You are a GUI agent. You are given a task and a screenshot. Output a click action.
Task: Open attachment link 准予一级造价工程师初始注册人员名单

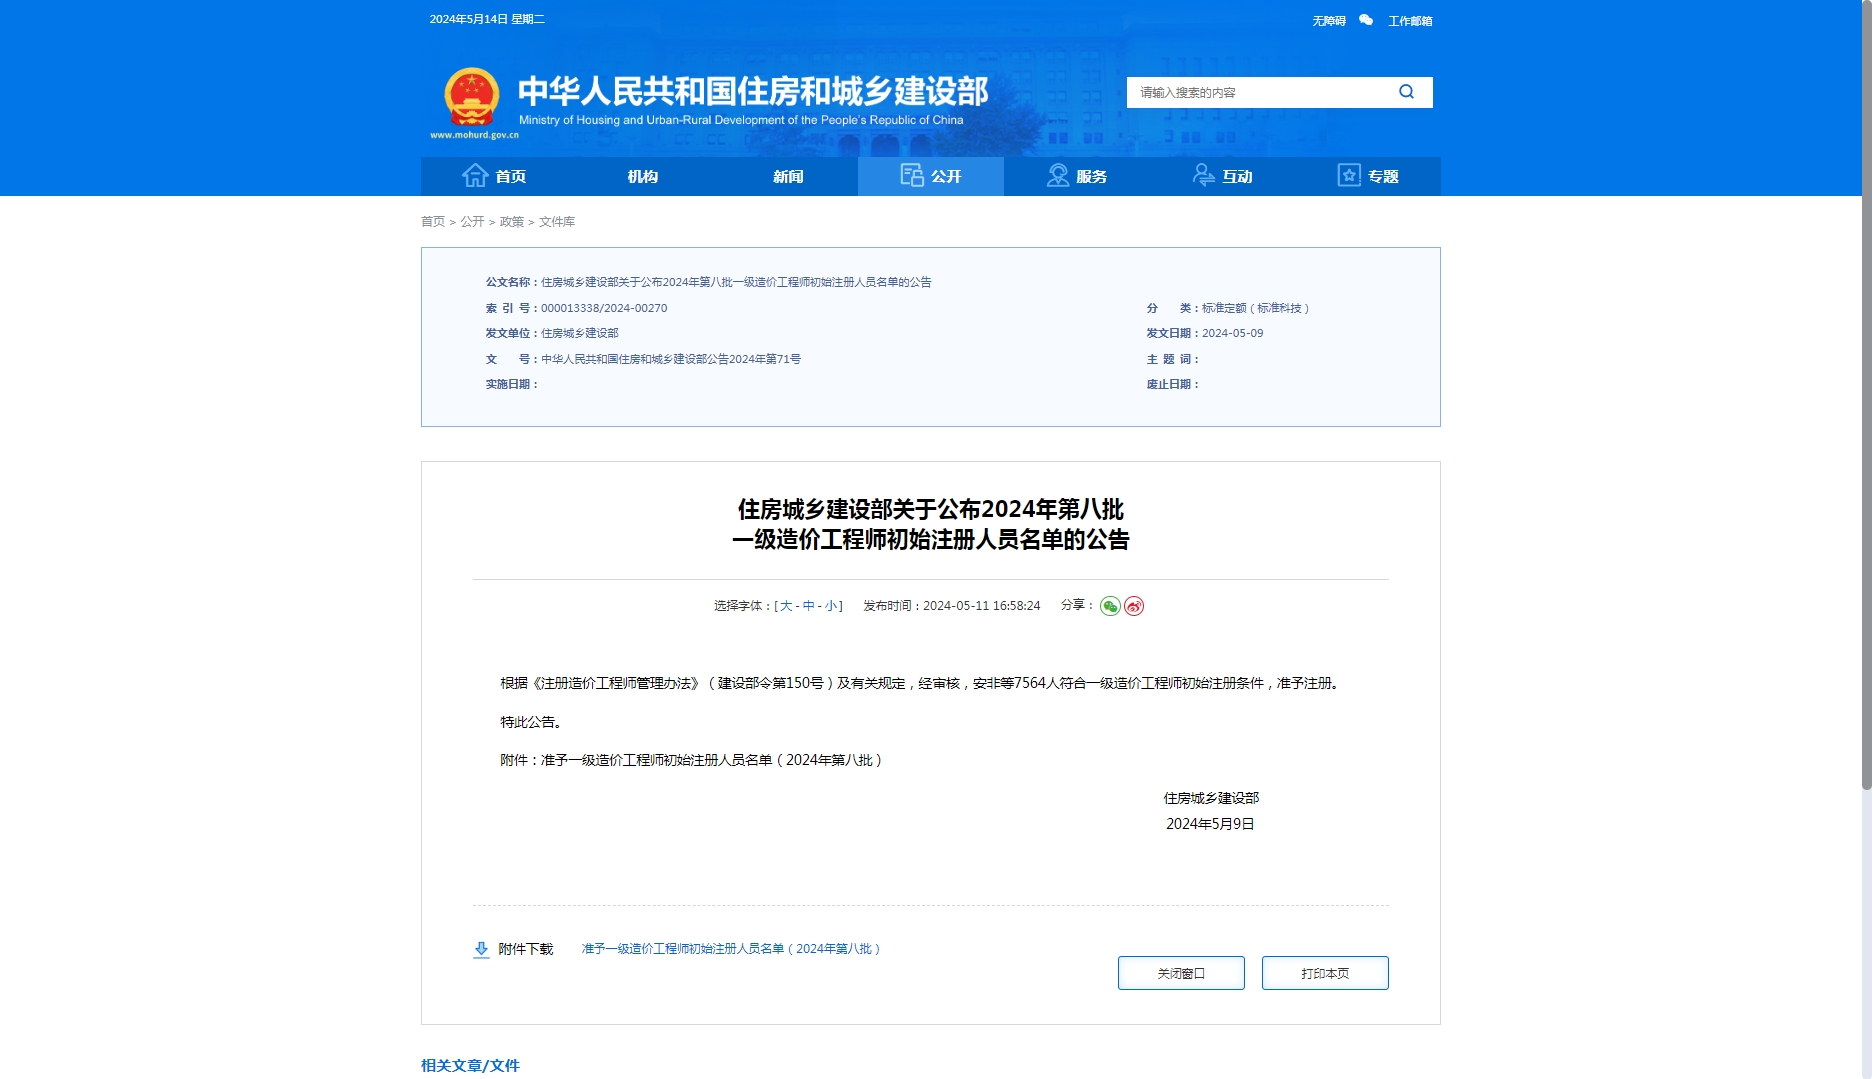(731, 949)
